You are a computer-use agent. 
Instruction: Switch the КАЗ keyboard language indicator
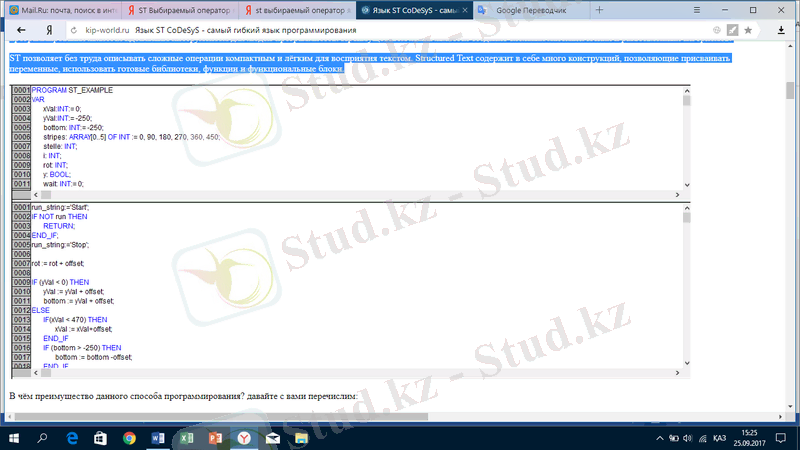coord(719,438)
